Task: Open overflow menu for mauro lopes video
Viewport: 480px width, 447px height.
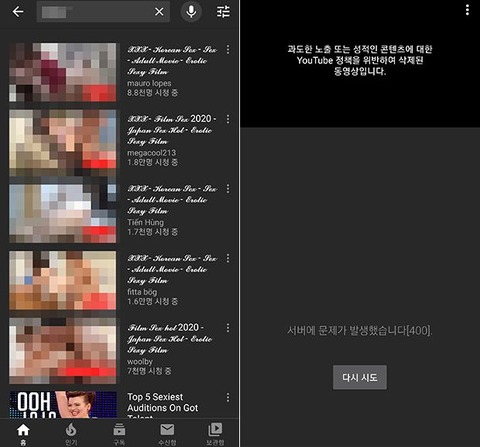Action: click(228, 50)
